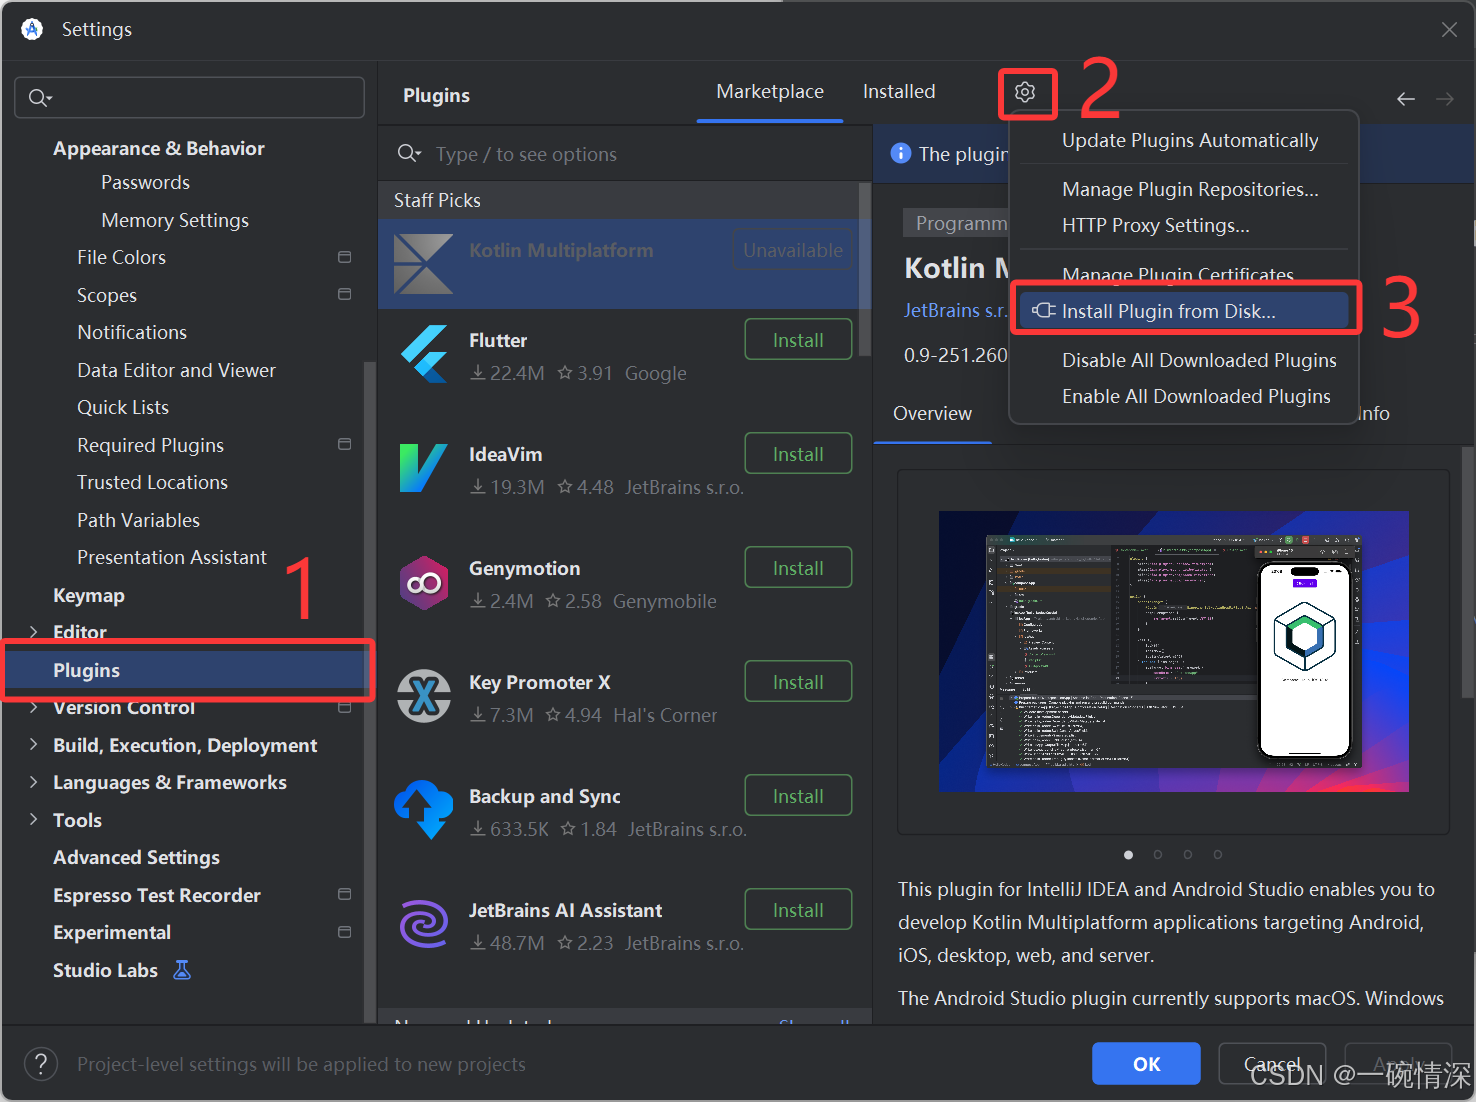Click the Android Studio logo in title bar
This screenshot has height=1102, width=1476.
point(32,29)
